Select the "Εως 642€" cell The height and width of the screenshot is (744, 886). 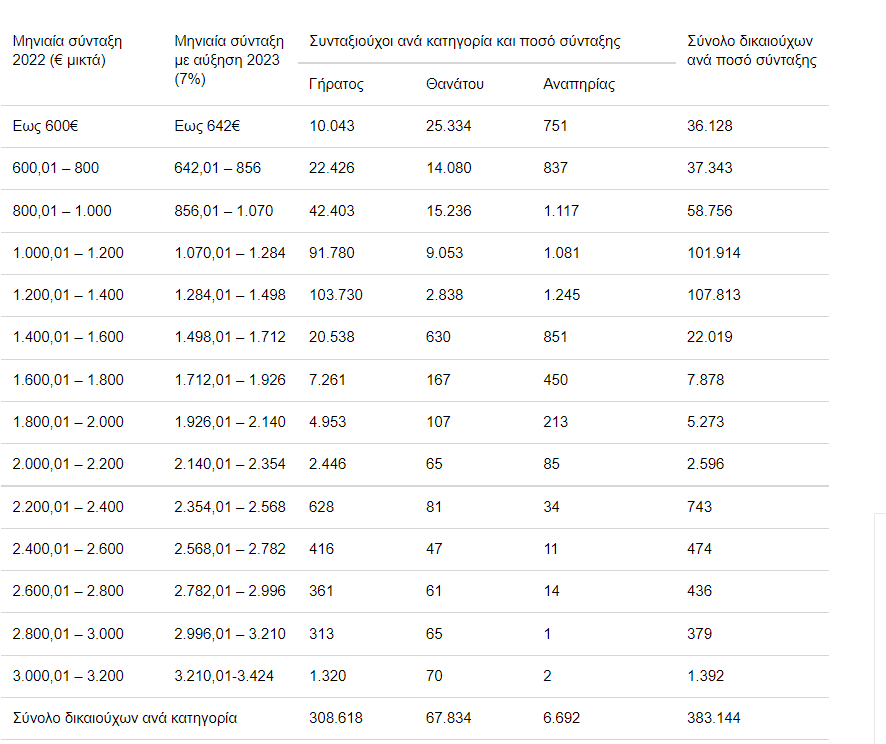(x=207, y=126)
